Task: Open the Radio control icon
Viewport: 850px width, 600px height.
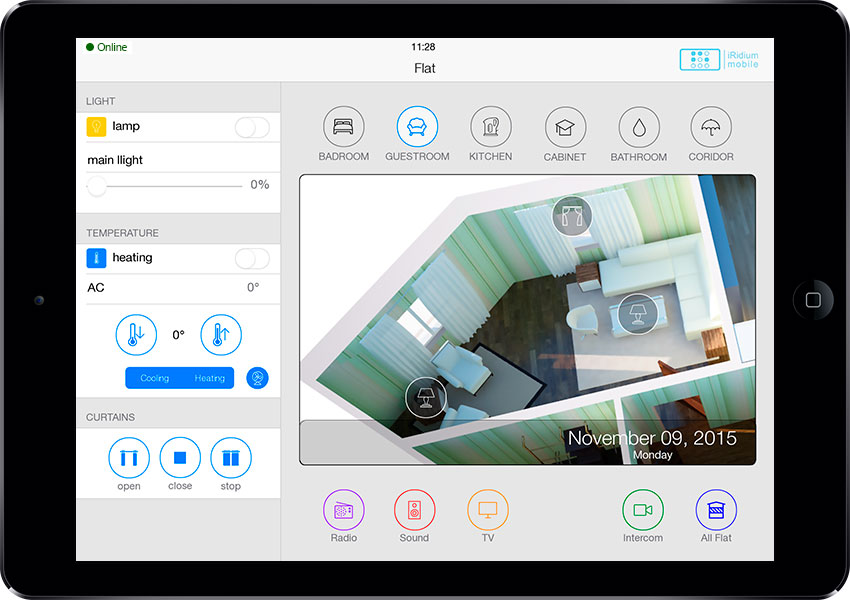Action: (344, 510)
